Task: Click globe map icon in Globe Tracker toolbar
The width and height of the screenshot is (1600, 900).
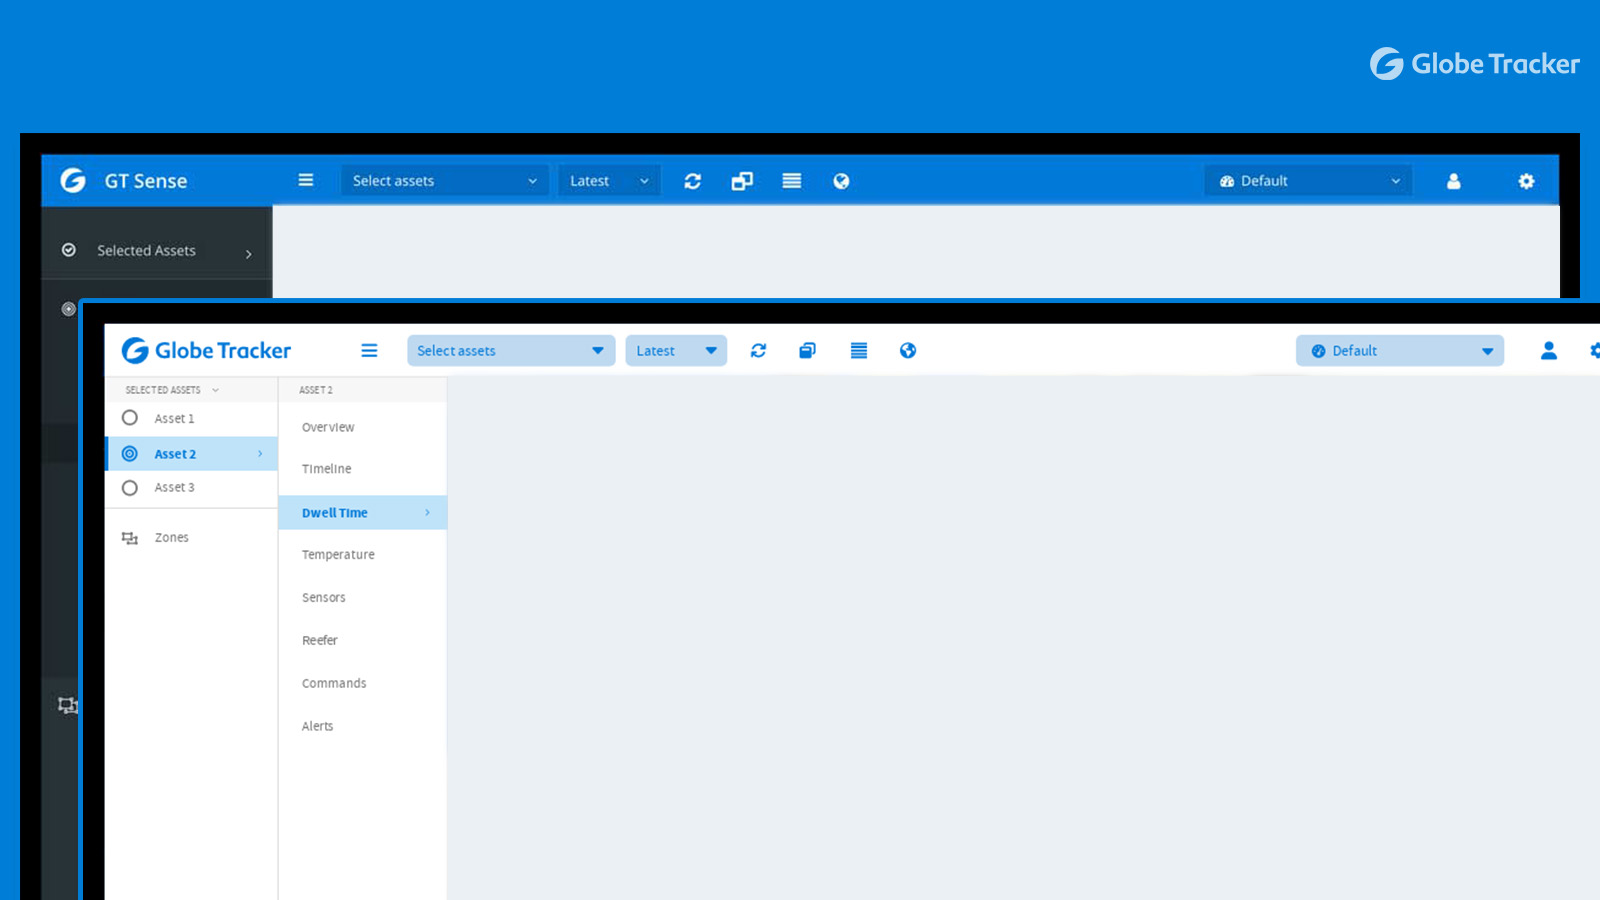Action: pyautogui.click(x=908, y=350)
